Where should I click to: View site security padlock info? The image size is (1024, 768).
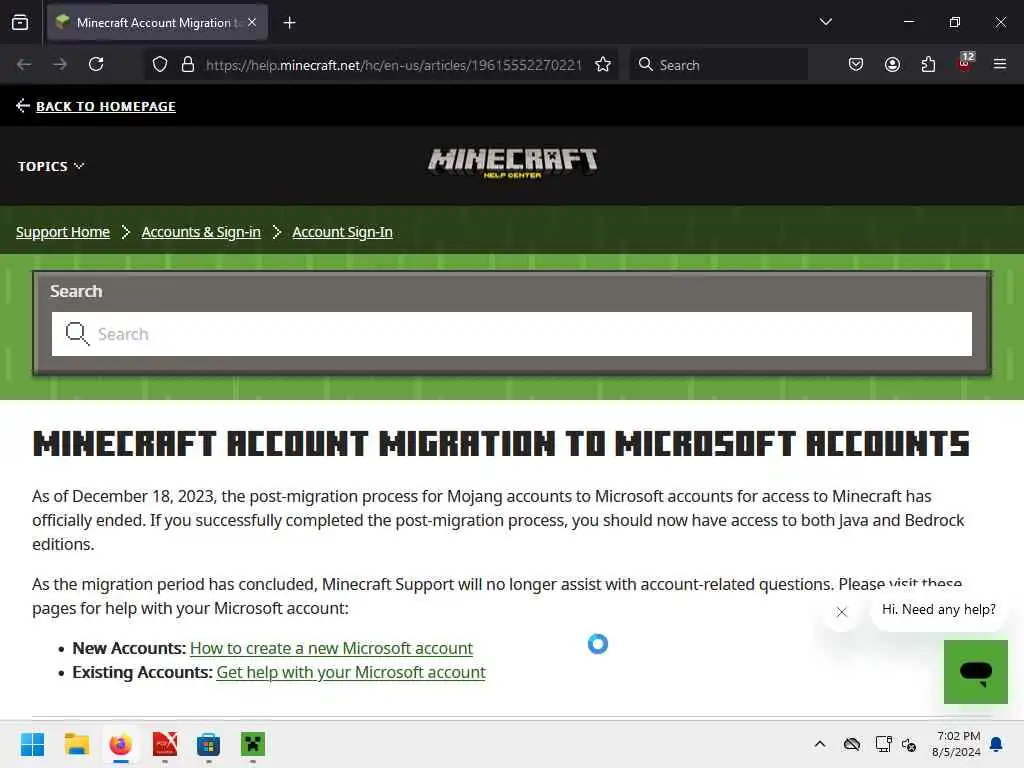click(188, 64)
